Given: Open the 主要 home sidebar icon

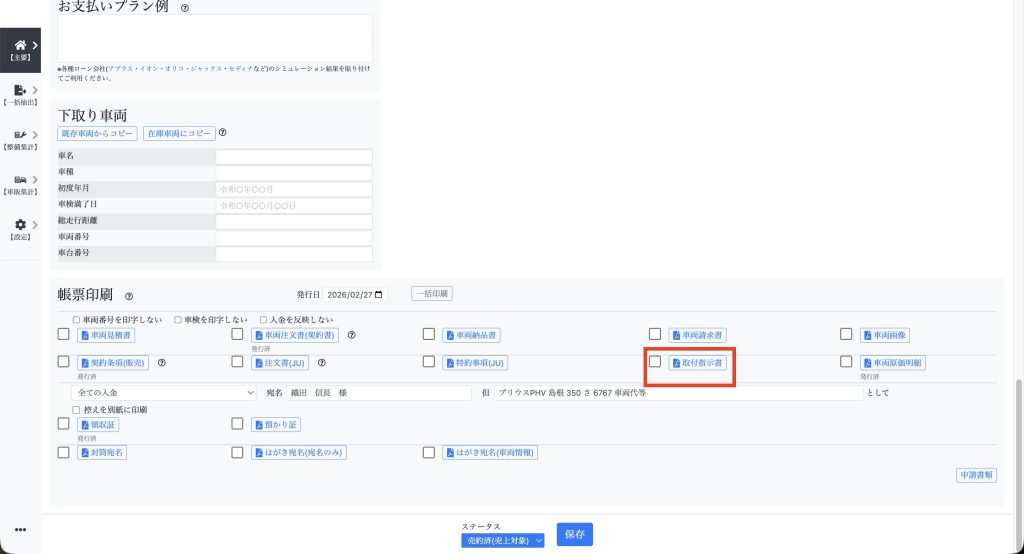Looking at the screenshot, I should pyautogui.click(x=20, y=47).
